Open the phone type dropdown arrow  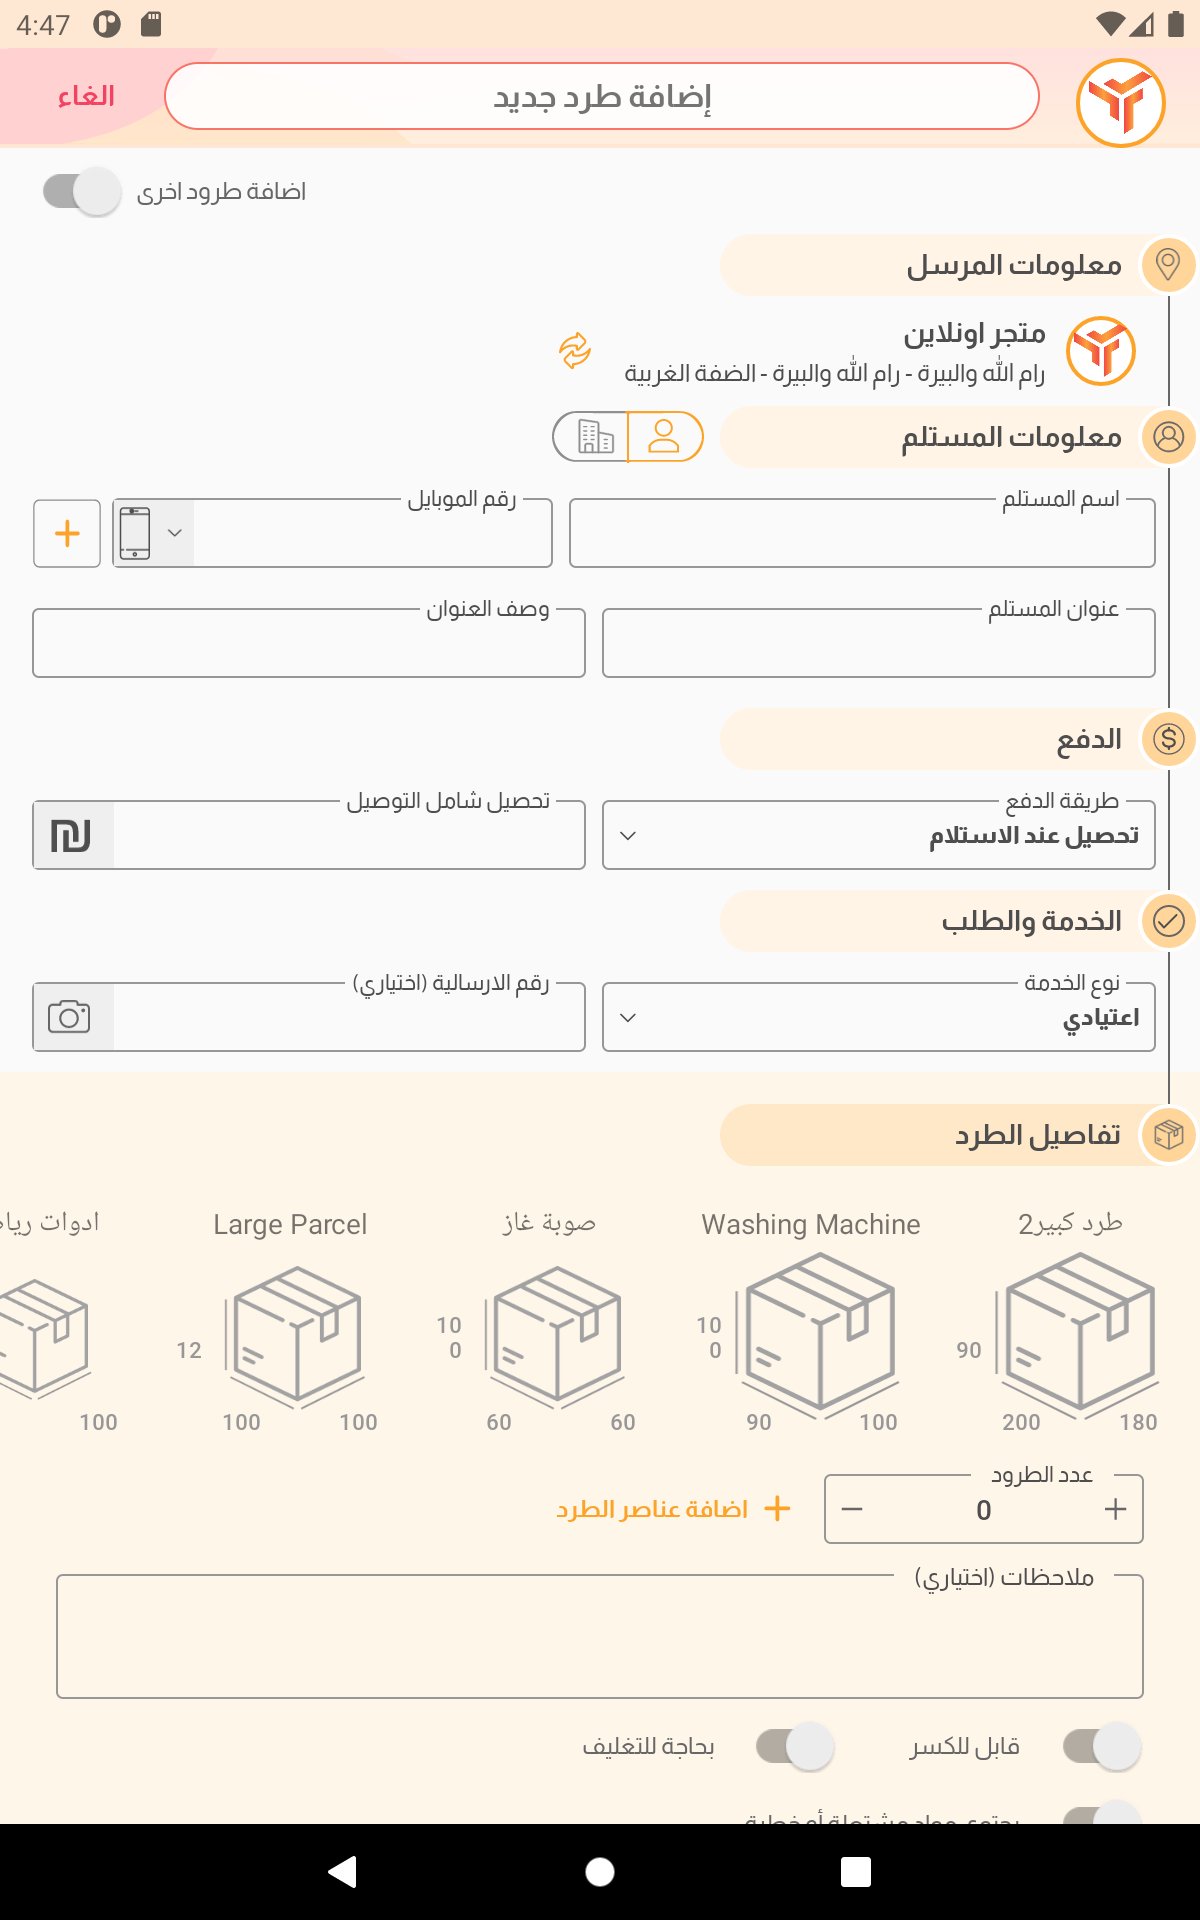pos(175,533)
